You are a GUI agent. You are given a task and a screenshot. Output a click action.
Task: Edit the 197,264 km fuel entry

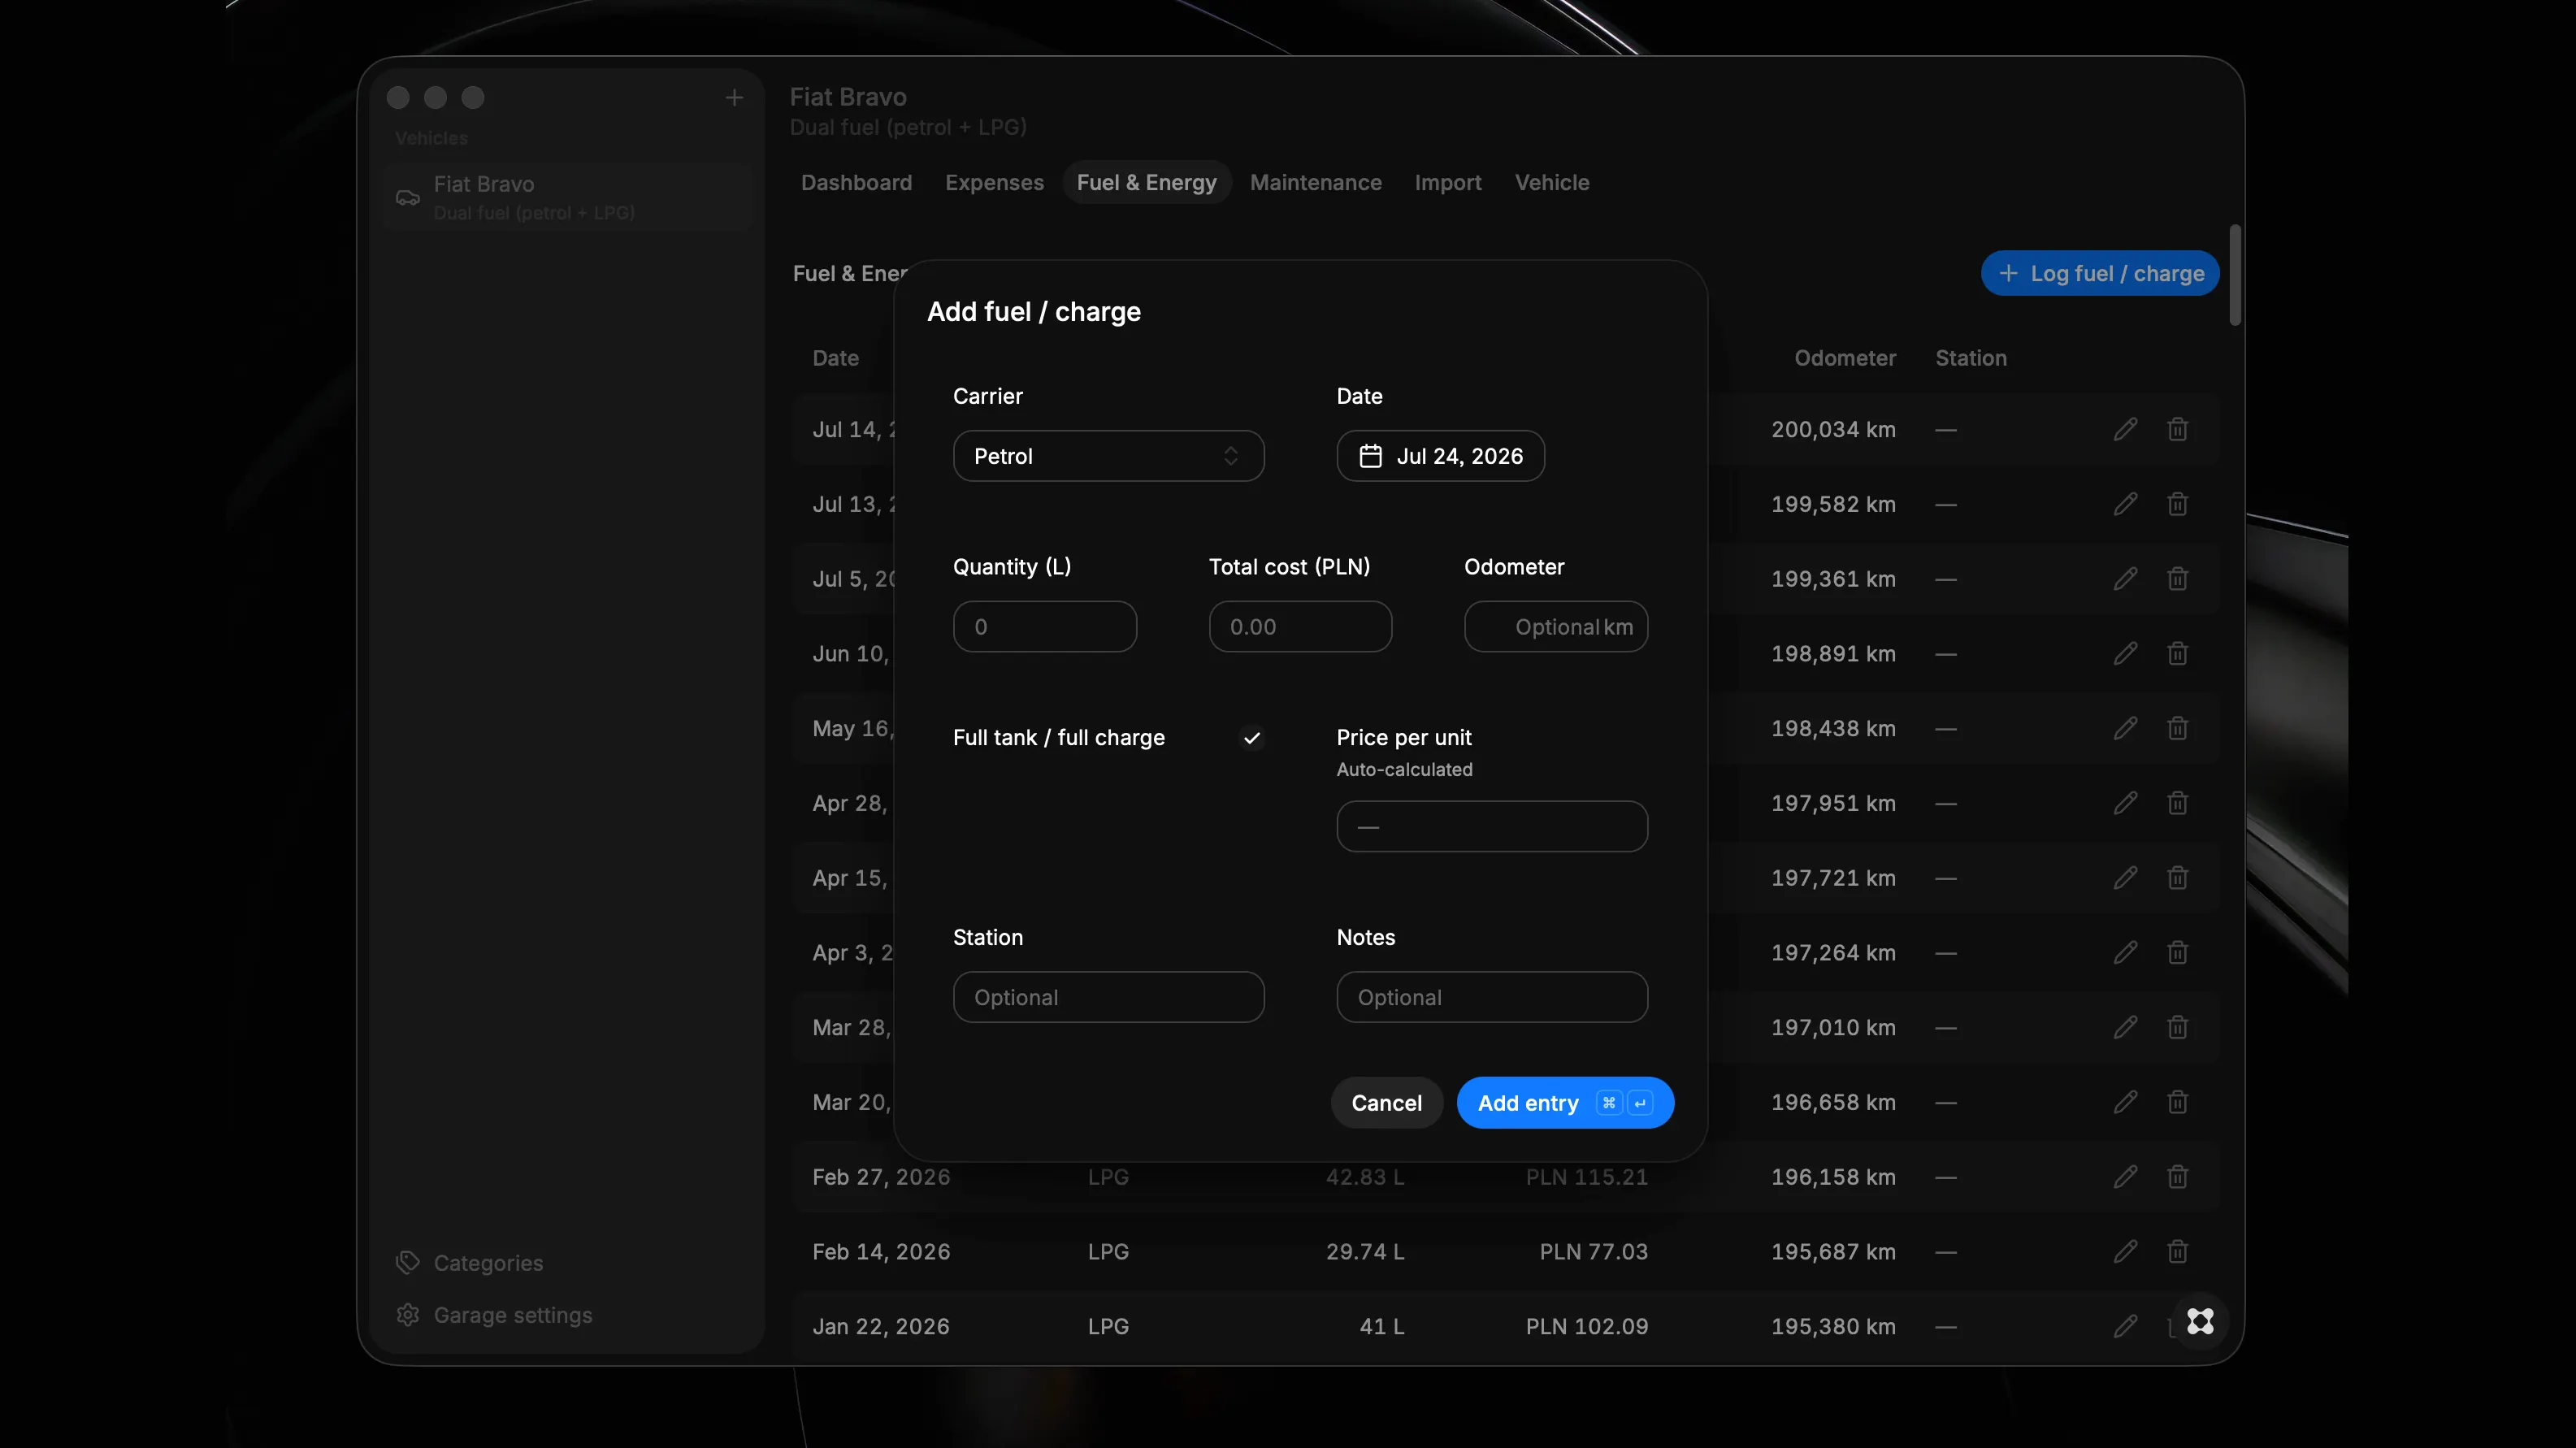pos(2125,953)
